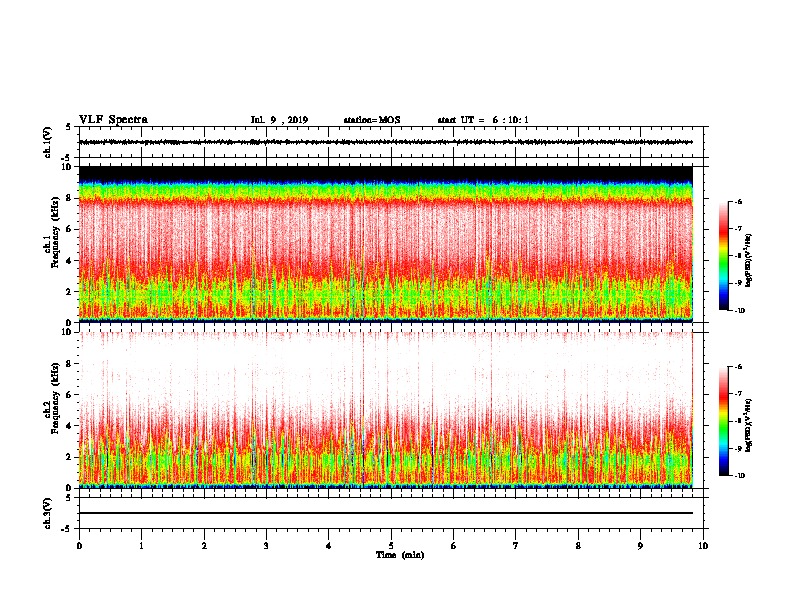Viewport: 792px width, 612px height.
Task: Click the "10" tick label on time axis
Action: coord(703,546)
